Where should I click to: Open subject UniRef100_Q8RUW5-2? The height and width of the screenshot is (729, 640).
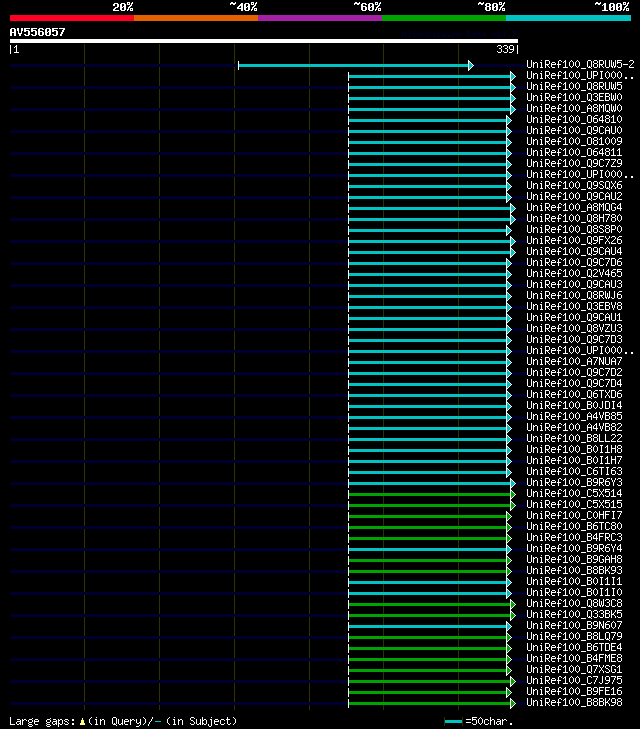pyautogui.click(x=580, y=64)
